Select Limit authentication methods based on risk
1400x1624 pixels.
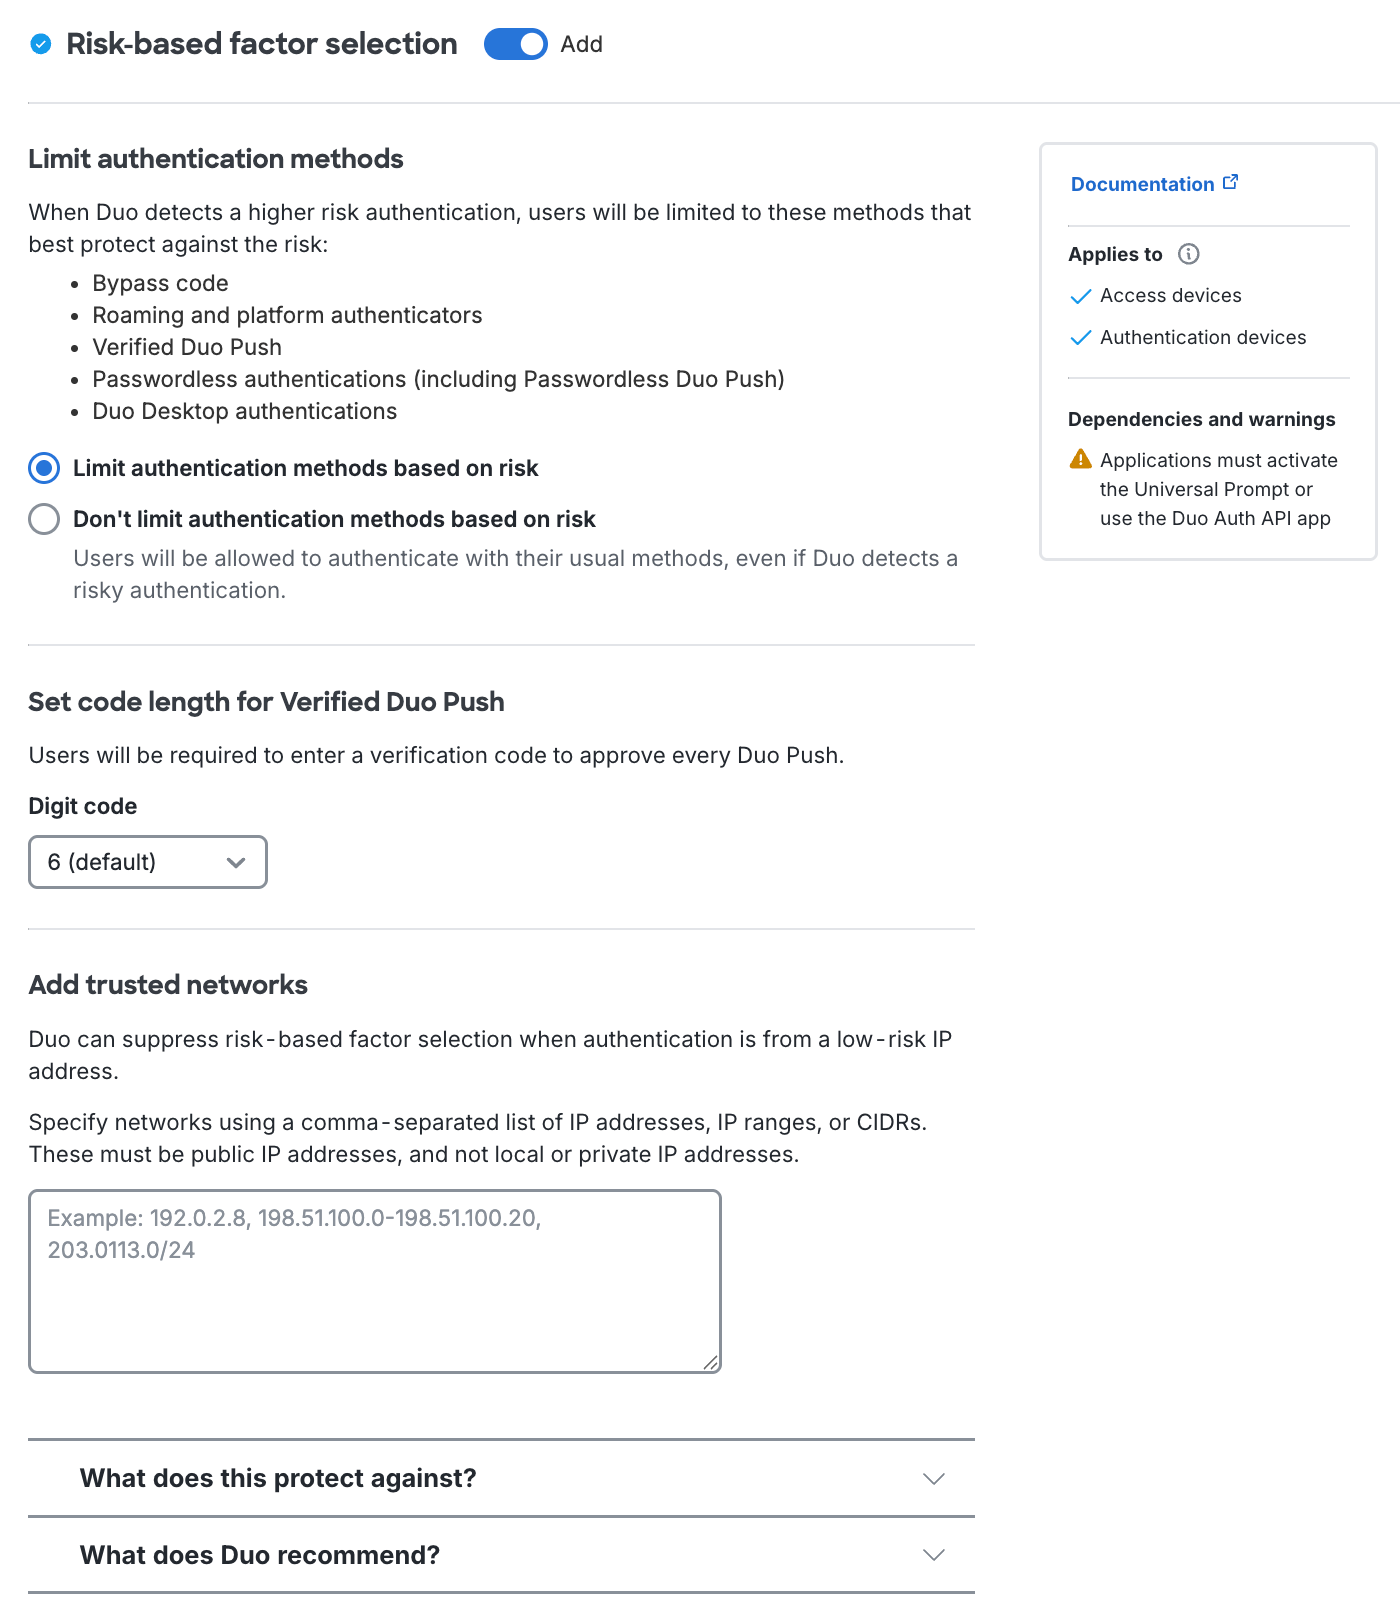(44, 467)
